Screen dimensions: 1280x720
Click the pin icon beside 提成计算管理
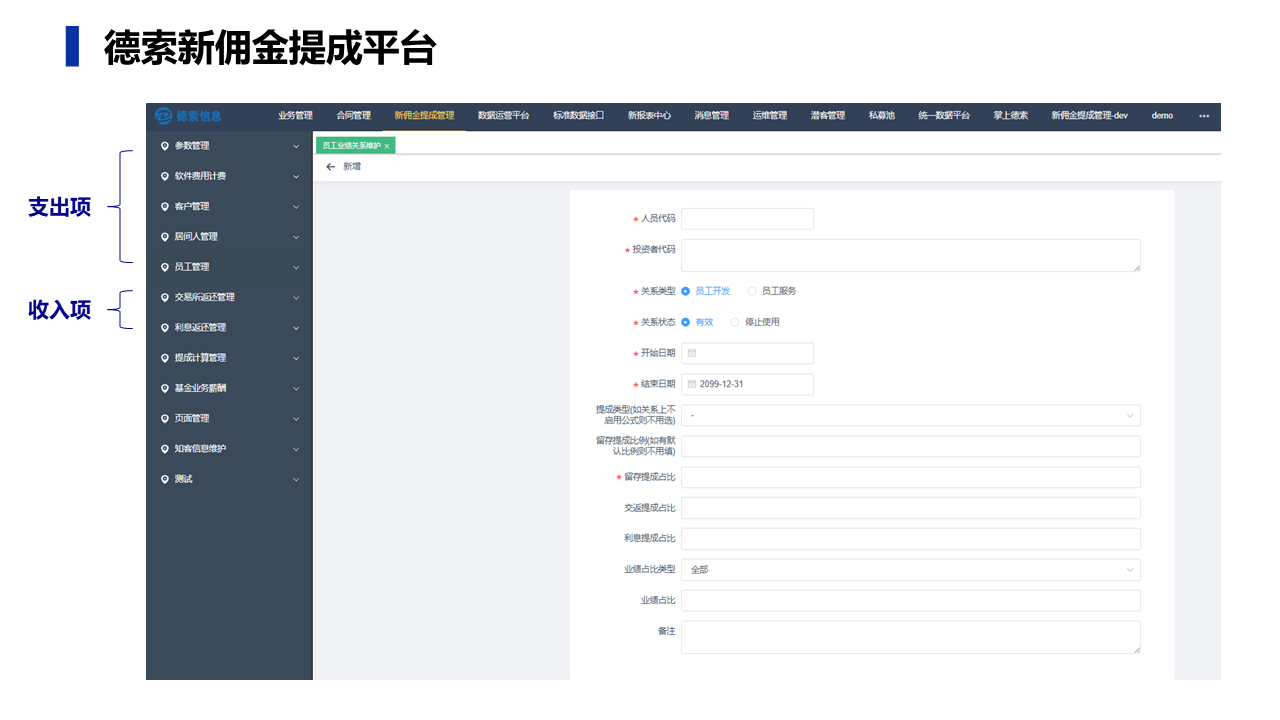click(165, 358)
